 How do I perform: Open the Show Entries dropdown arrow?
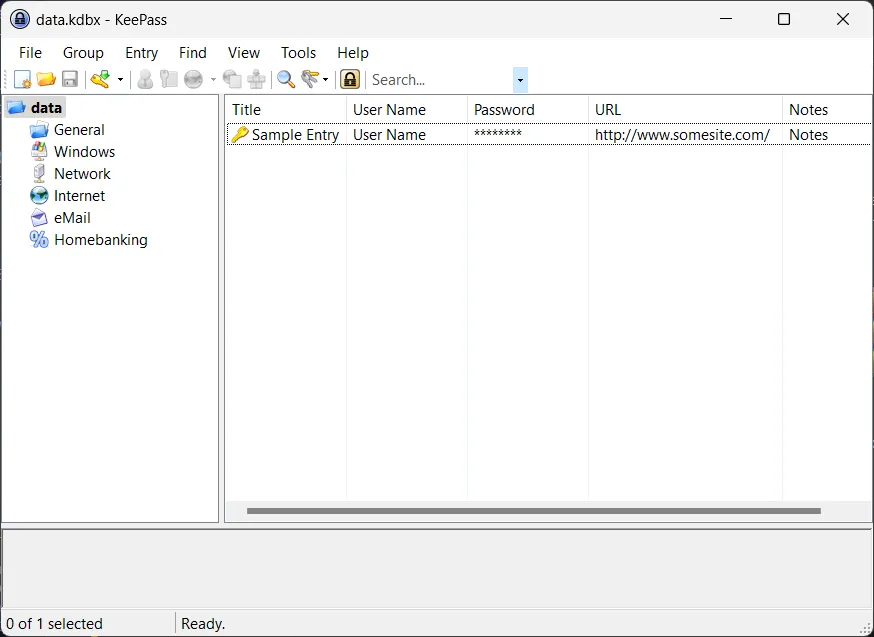point(326,80)
